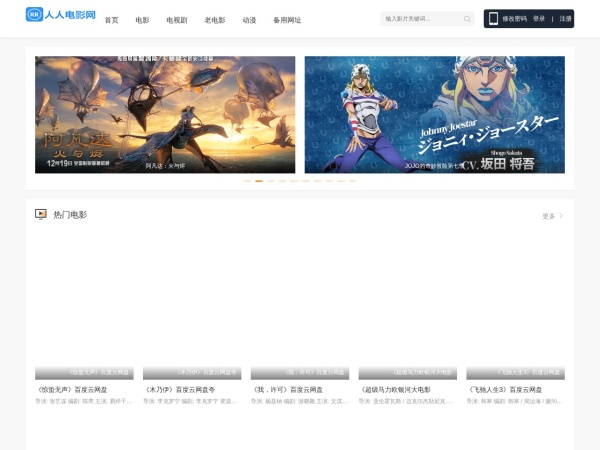Open 《超级马力欧银河大电影 title link
Screen dimensions: 600x450
(395, 390)
